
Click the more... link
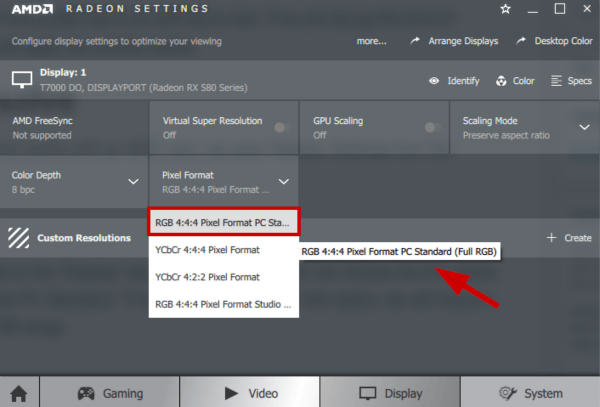(372, 41)
